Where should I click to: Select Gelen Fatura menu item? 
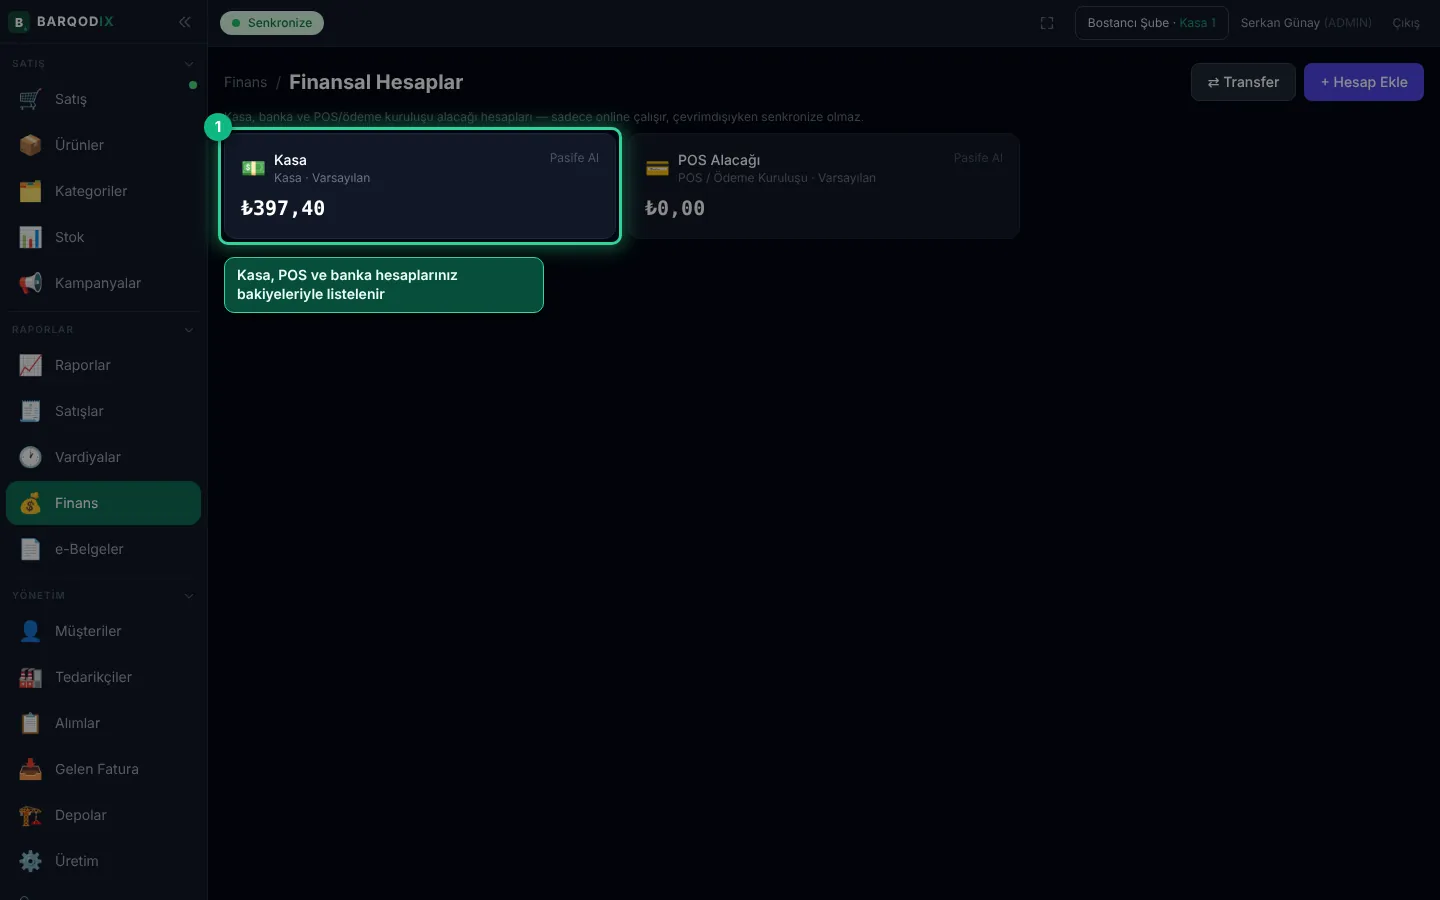point(103,769)
